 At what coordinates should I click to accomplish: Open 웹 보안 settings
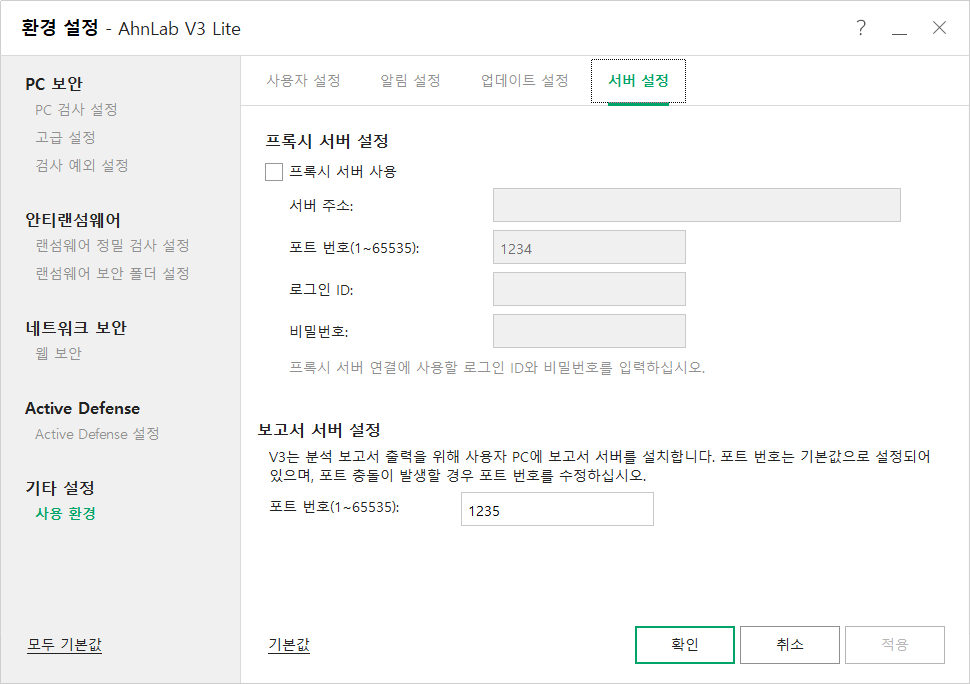(59, 353)
